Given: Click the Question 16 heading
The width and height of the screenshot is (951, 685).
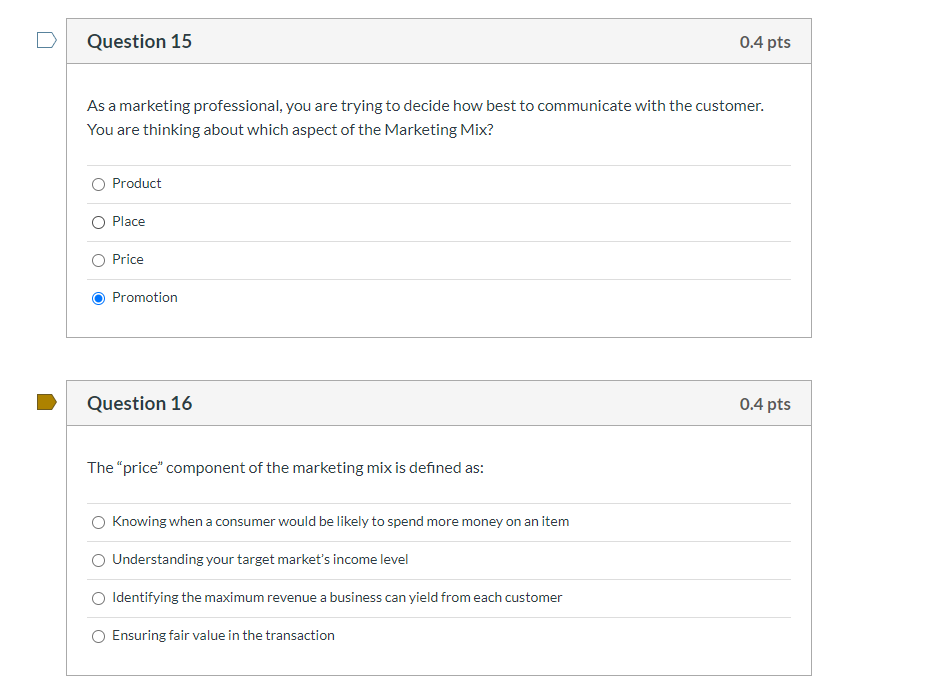Looking at the screenshot, I should tap(139, 403).
